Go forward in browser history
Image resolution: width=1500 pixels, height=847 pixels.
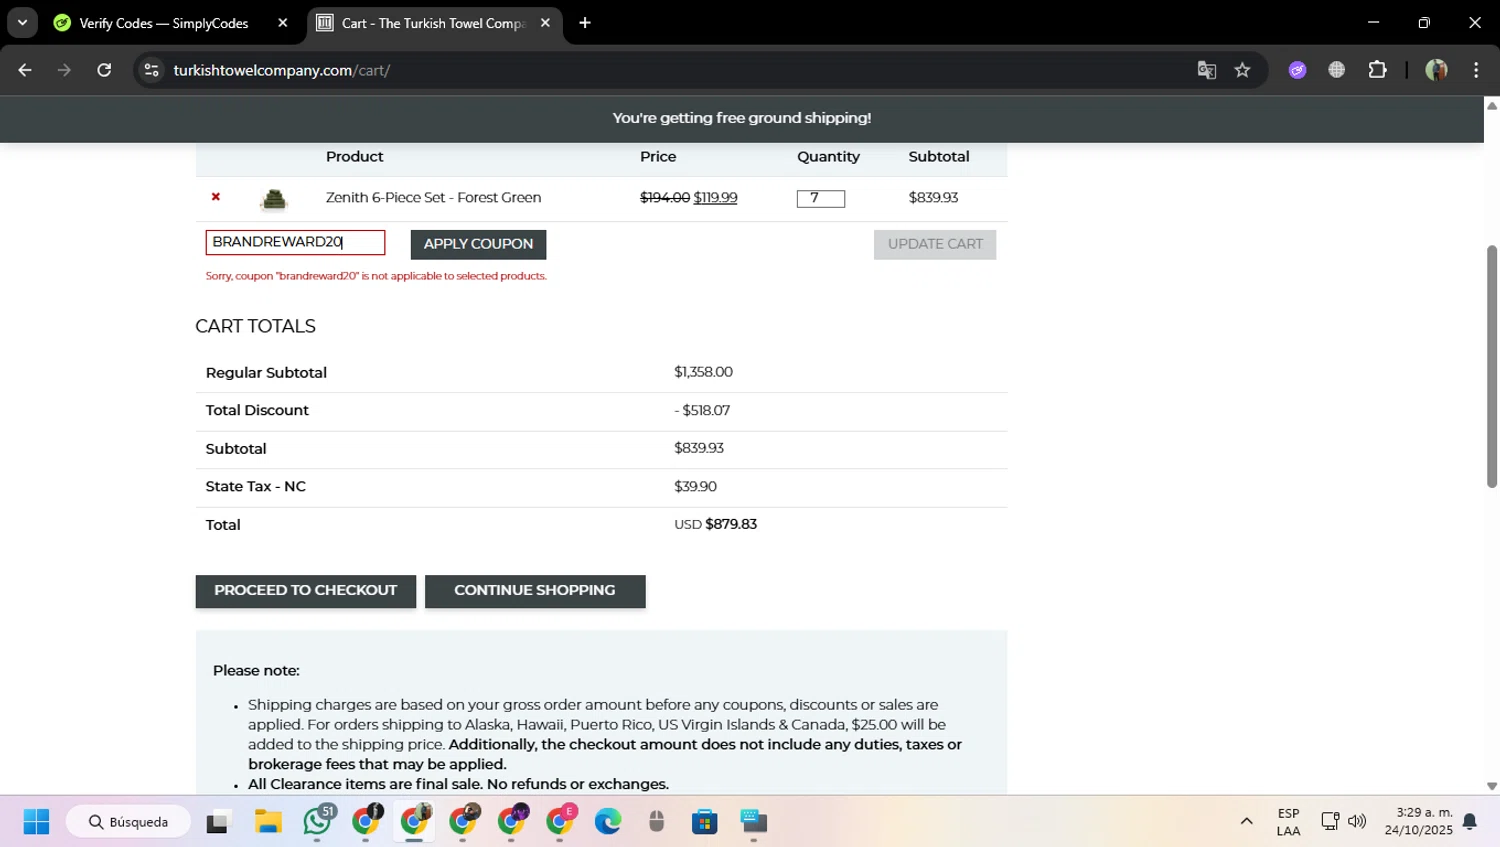[x=64, y=70]
